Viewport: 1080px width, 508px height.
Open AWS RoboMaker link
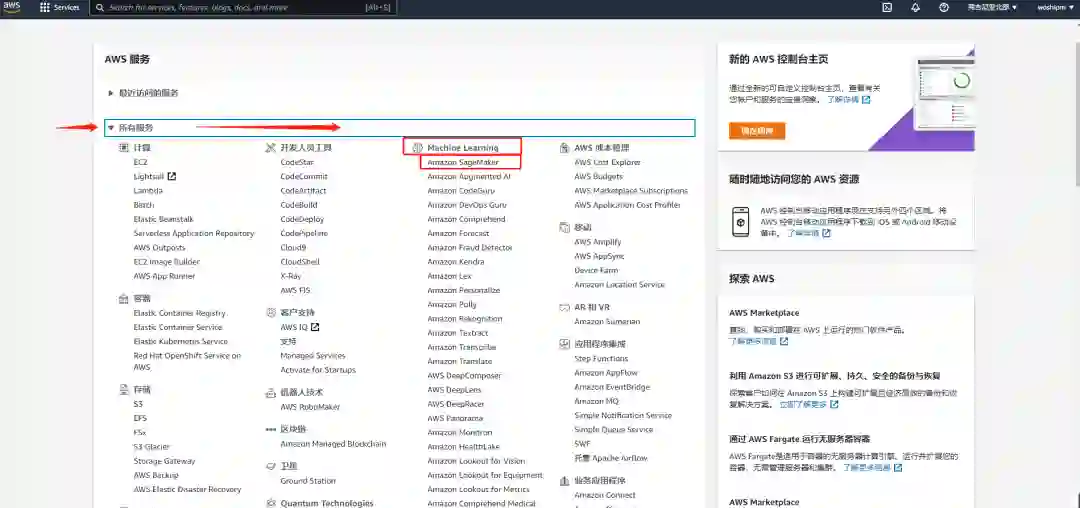(310, 407)
